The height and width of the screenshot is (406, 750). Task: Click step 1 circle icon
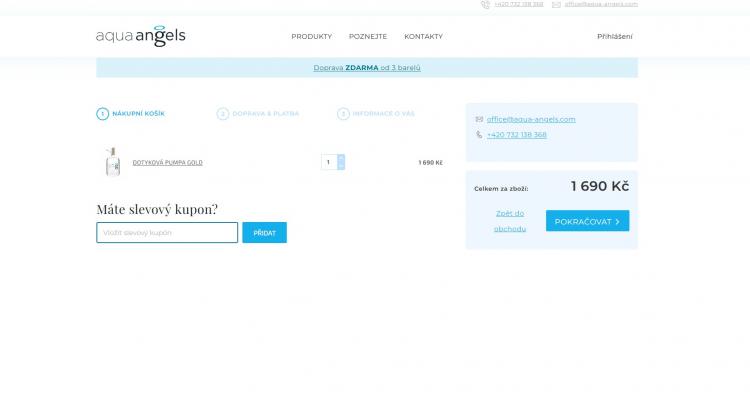pyautogui.click(x=102, y=114)
